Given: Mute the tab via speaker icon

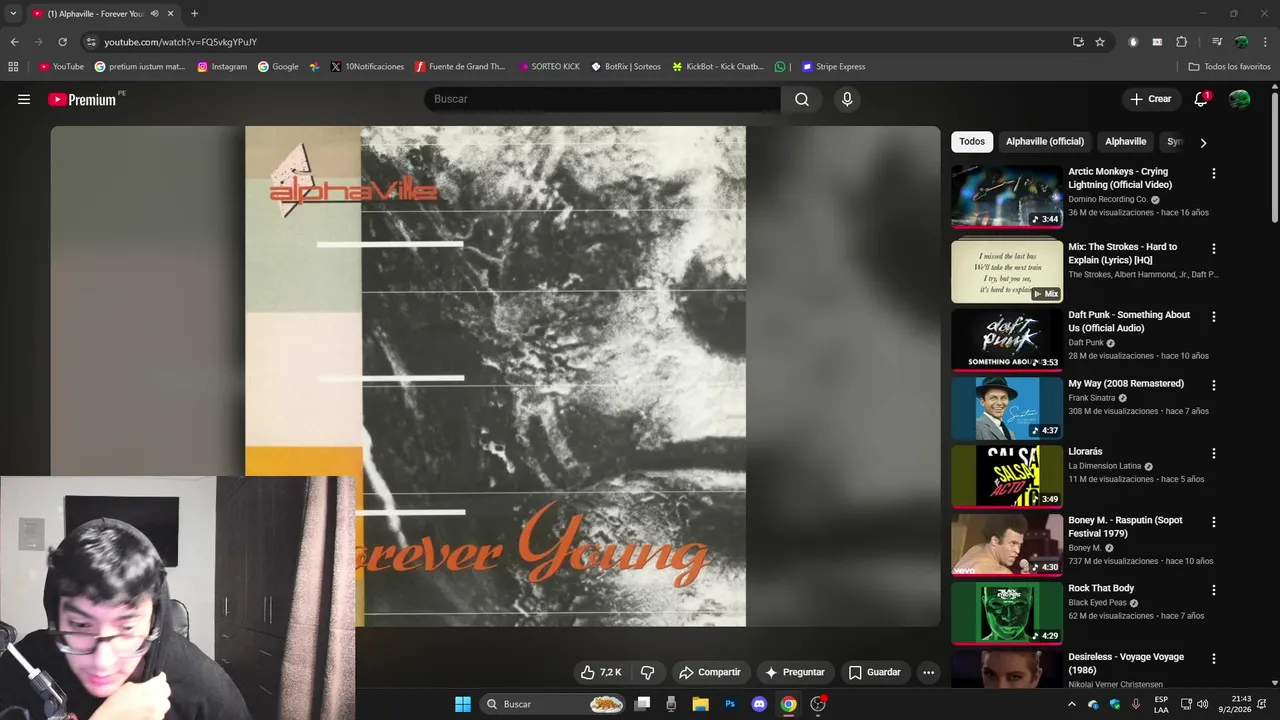Looking at the screenshot, I should [154, 14].
